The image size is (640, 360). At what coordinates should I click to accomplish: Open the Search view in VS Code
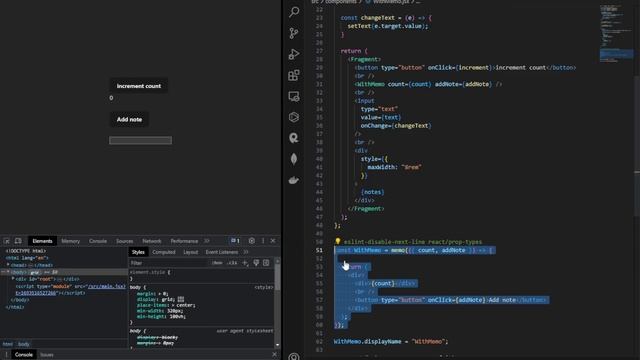coord(294,12)
